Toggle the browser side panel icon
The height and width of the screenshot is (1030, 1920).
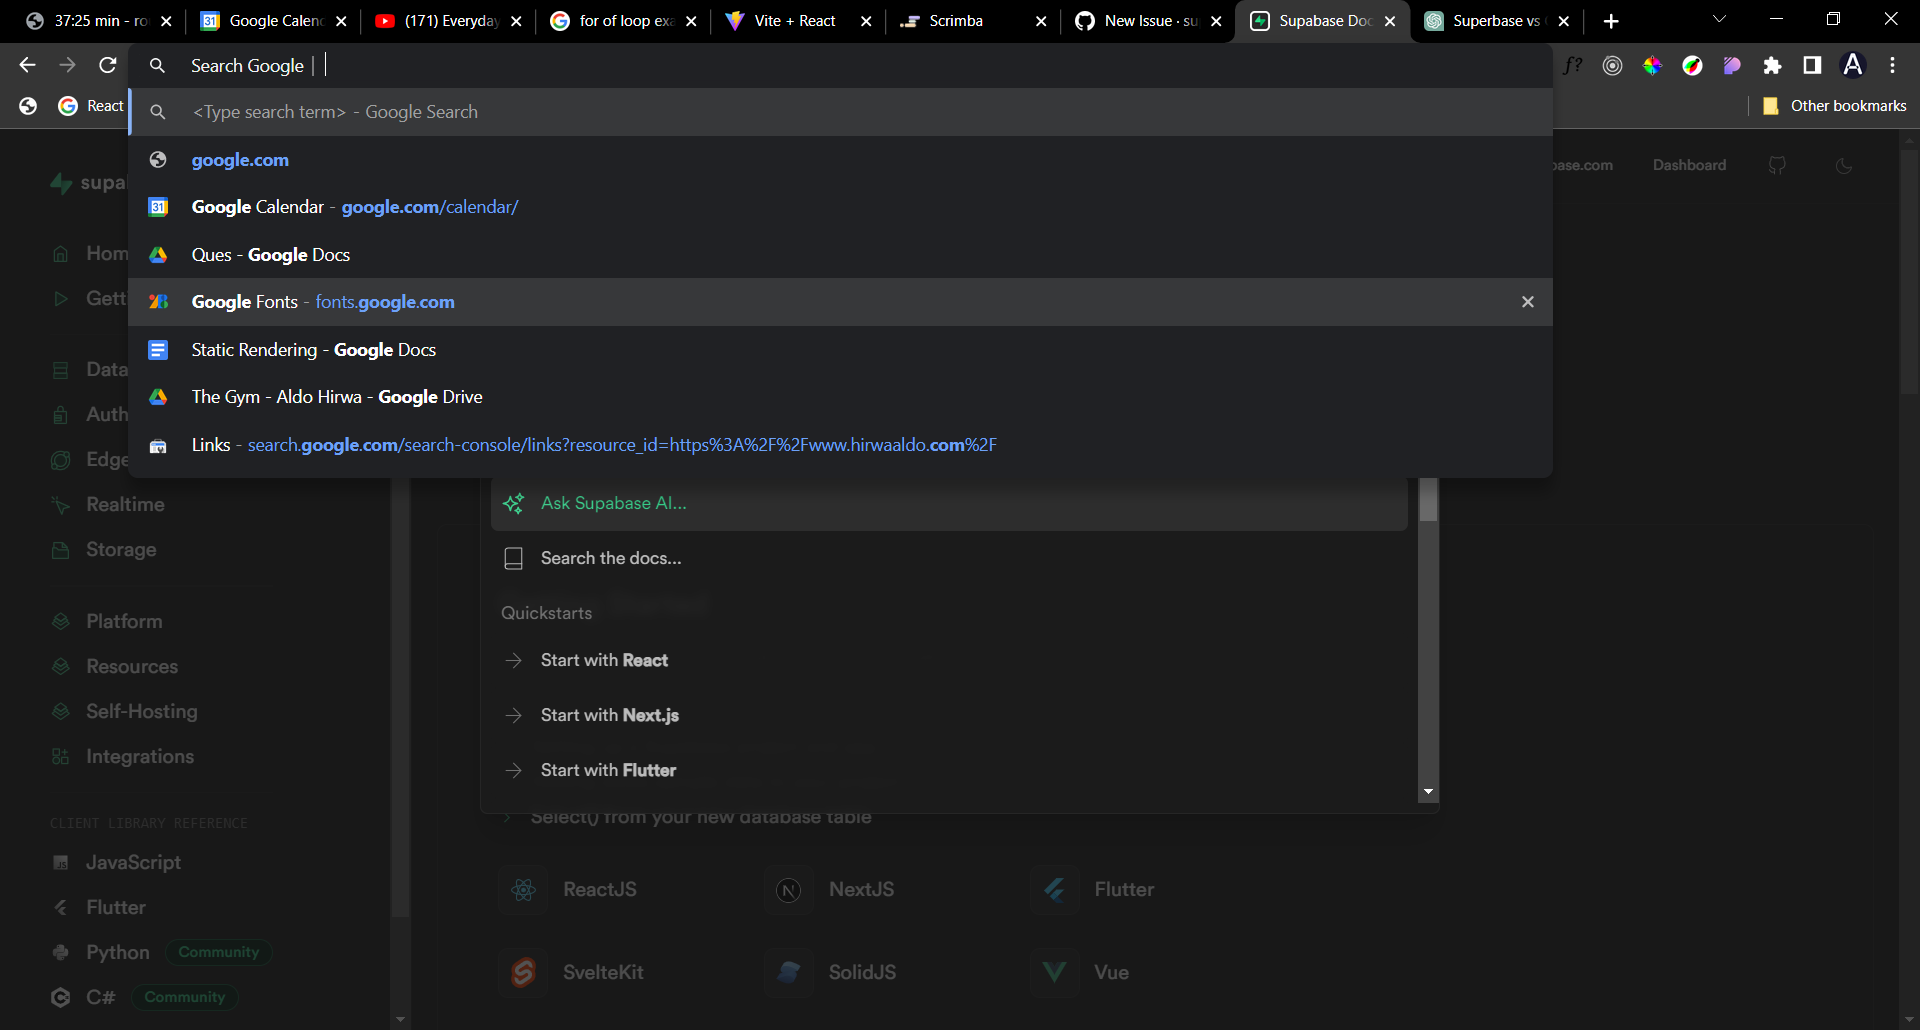(x=1812, y=65)
